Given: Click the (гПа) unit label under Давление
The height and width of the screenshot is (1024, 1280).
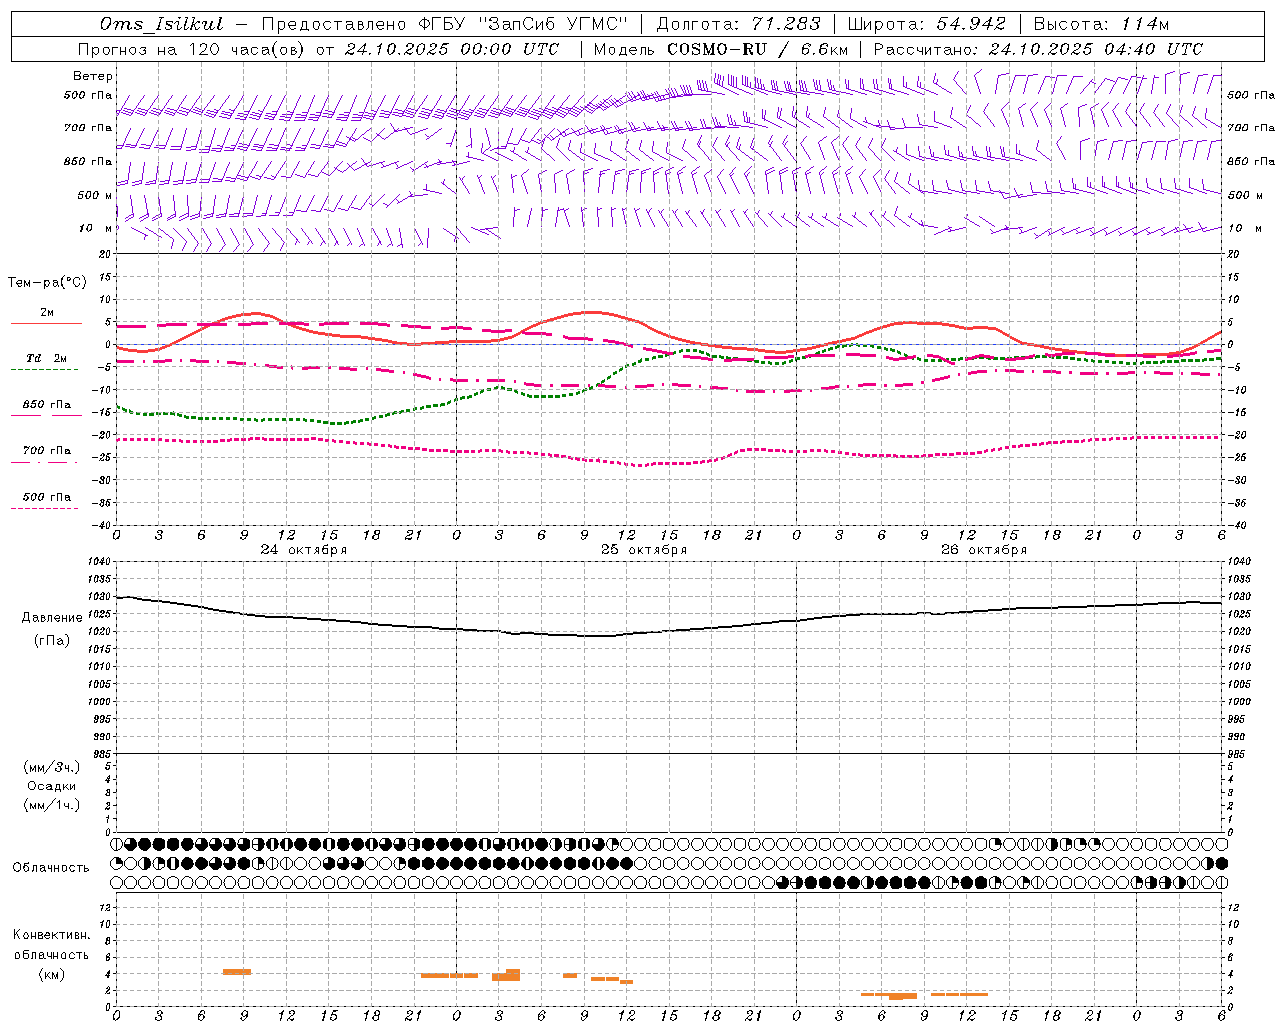Looking at the screenshot, I should tap(52, 640).
